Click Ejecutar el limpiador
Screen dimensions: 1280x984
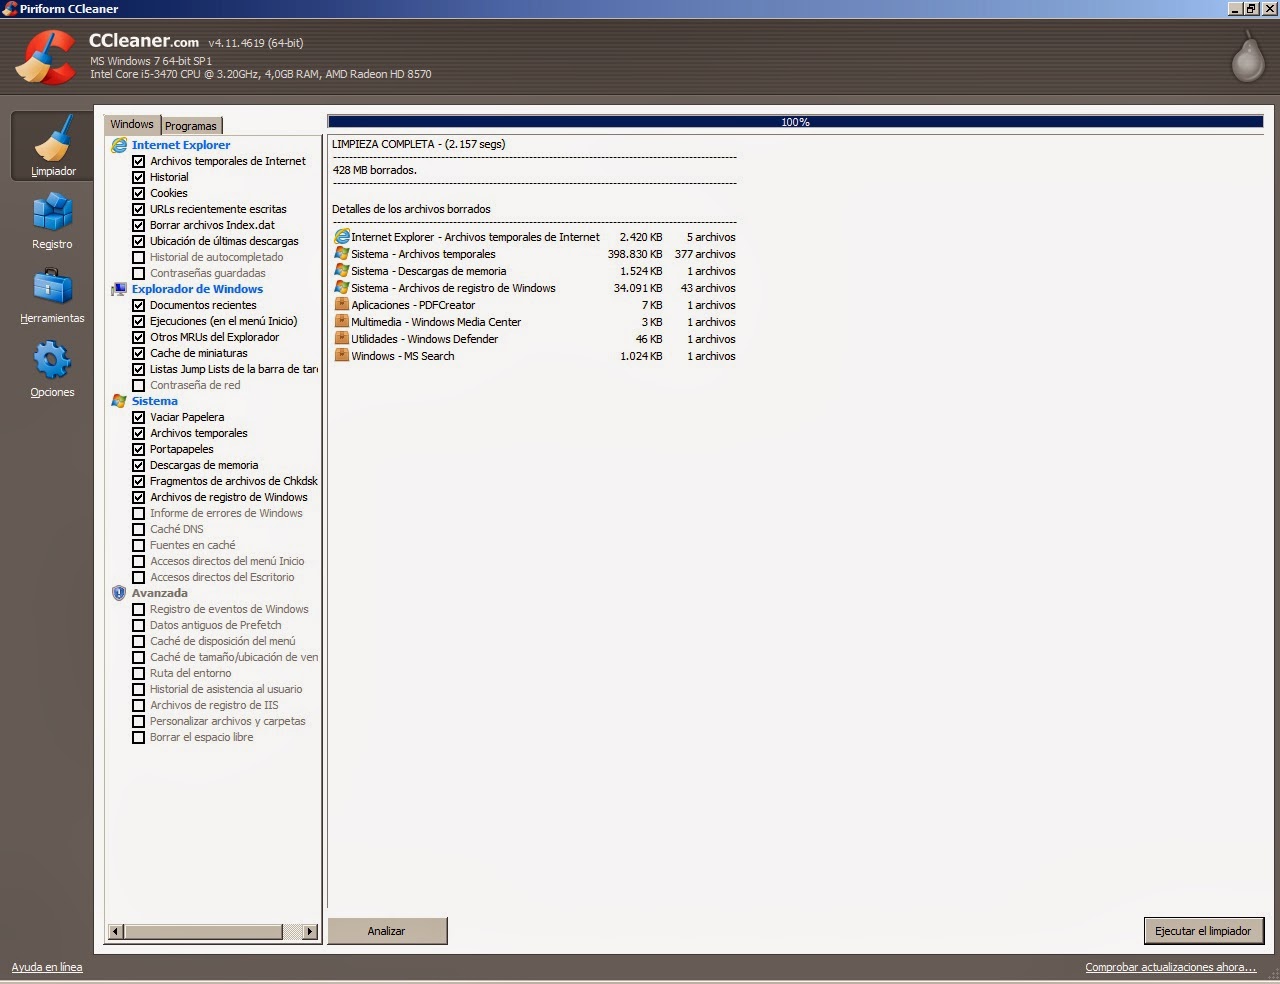tap(1204, 931)
